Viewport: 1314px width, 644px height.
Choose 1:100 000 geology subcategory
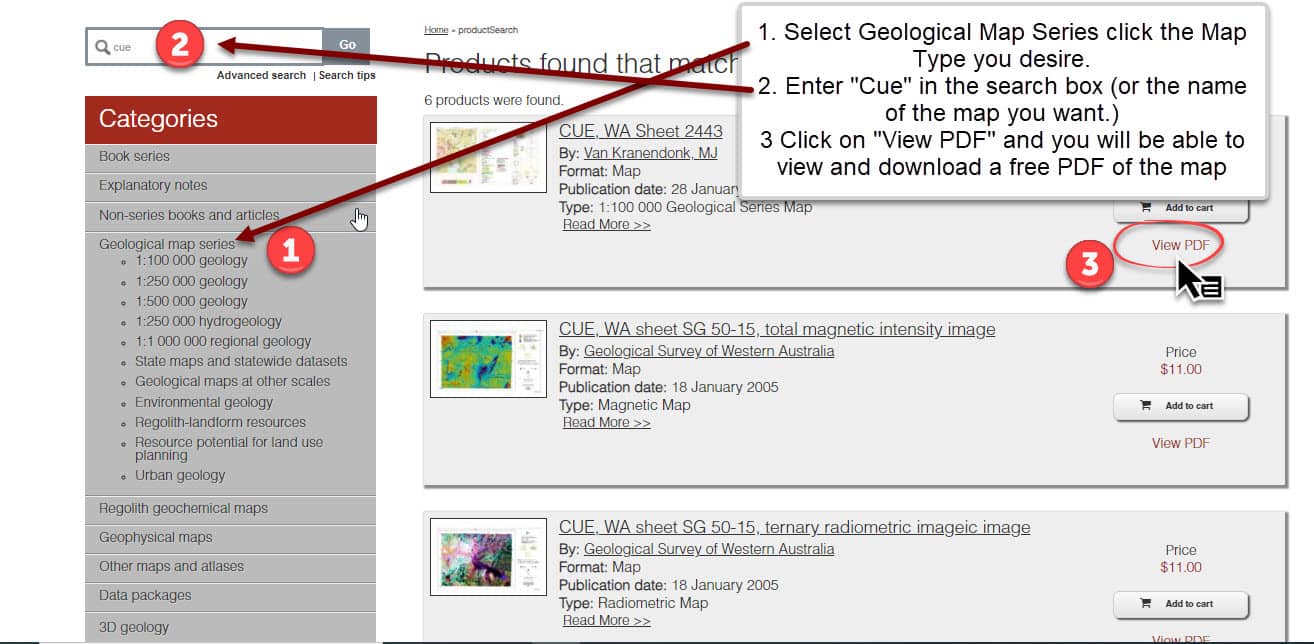click(x=191, y=261)
